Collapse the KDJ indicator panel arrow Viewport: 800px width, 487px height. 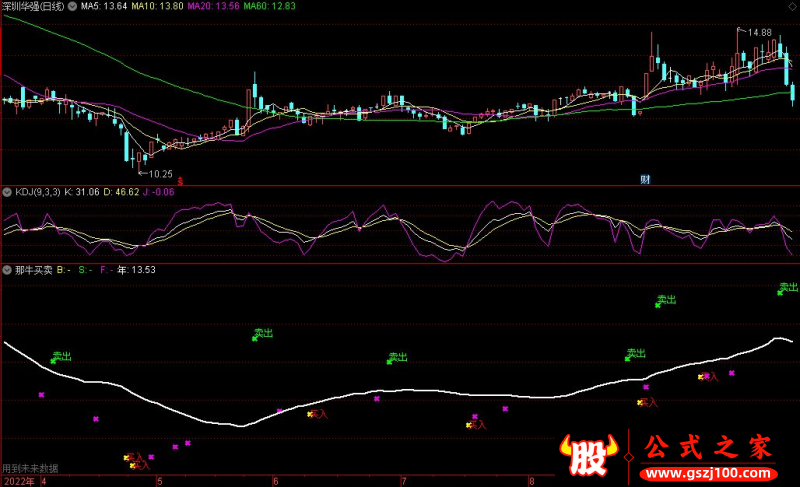pos(6,191)
